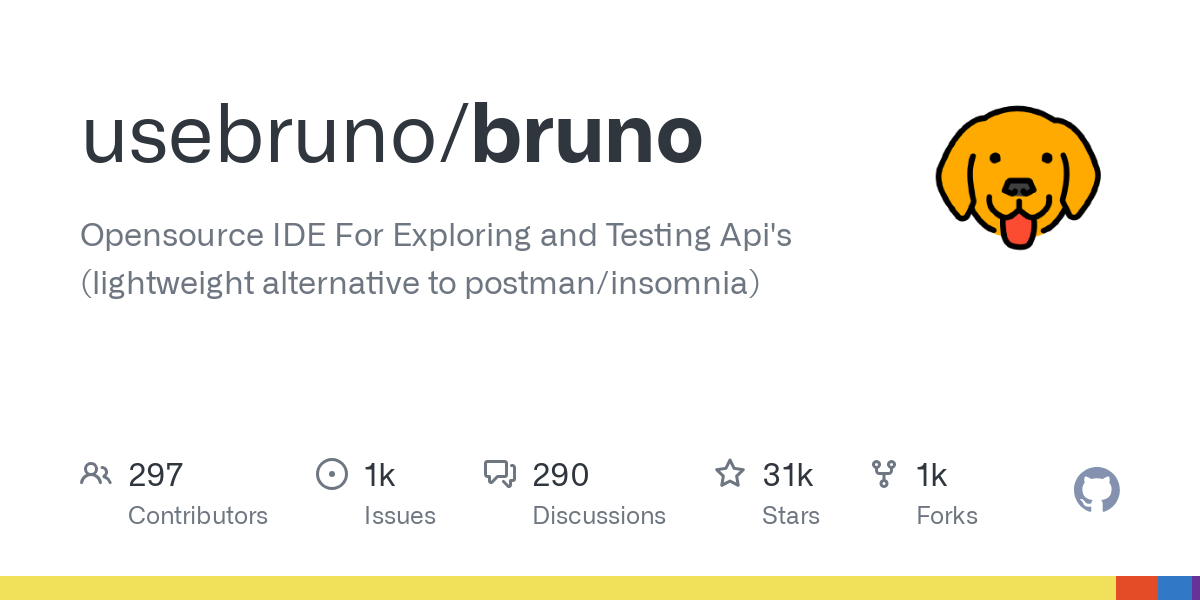This screenshot has width=1200, height=600.
Task: Click the Stars star icon
Action: tap(730, 474)
